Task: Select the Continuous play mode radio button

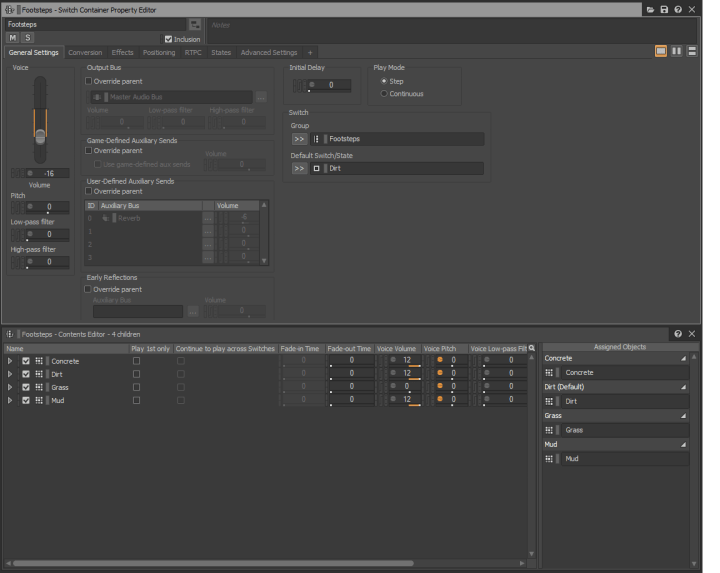Action: coord(384,94)
